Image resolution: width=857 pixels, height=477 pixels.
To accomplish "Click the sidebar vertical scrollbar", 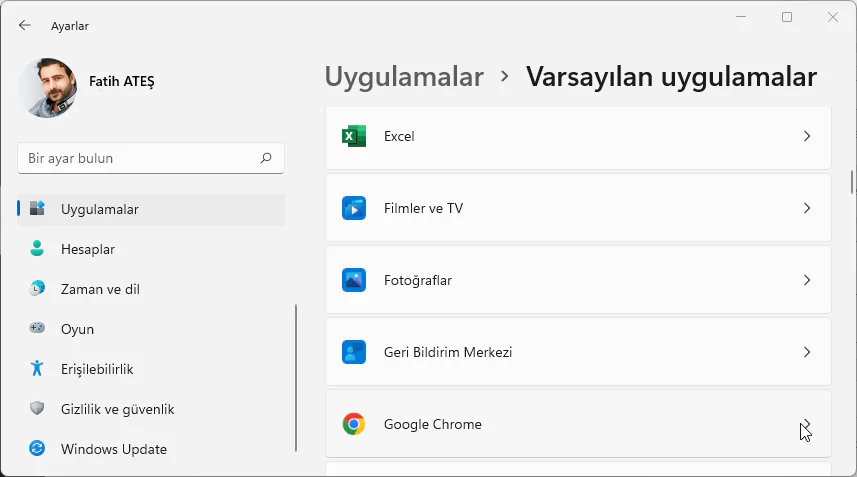I will tap(296, 378).
